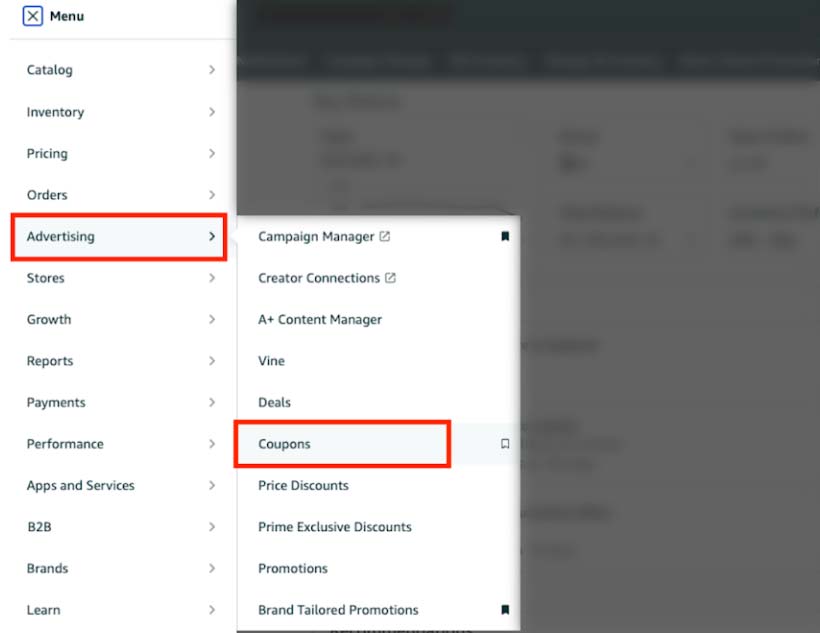Select Promotions in the Advertising submenu
Viewport: 820px width, 633px height.
[x=293, y=569]
